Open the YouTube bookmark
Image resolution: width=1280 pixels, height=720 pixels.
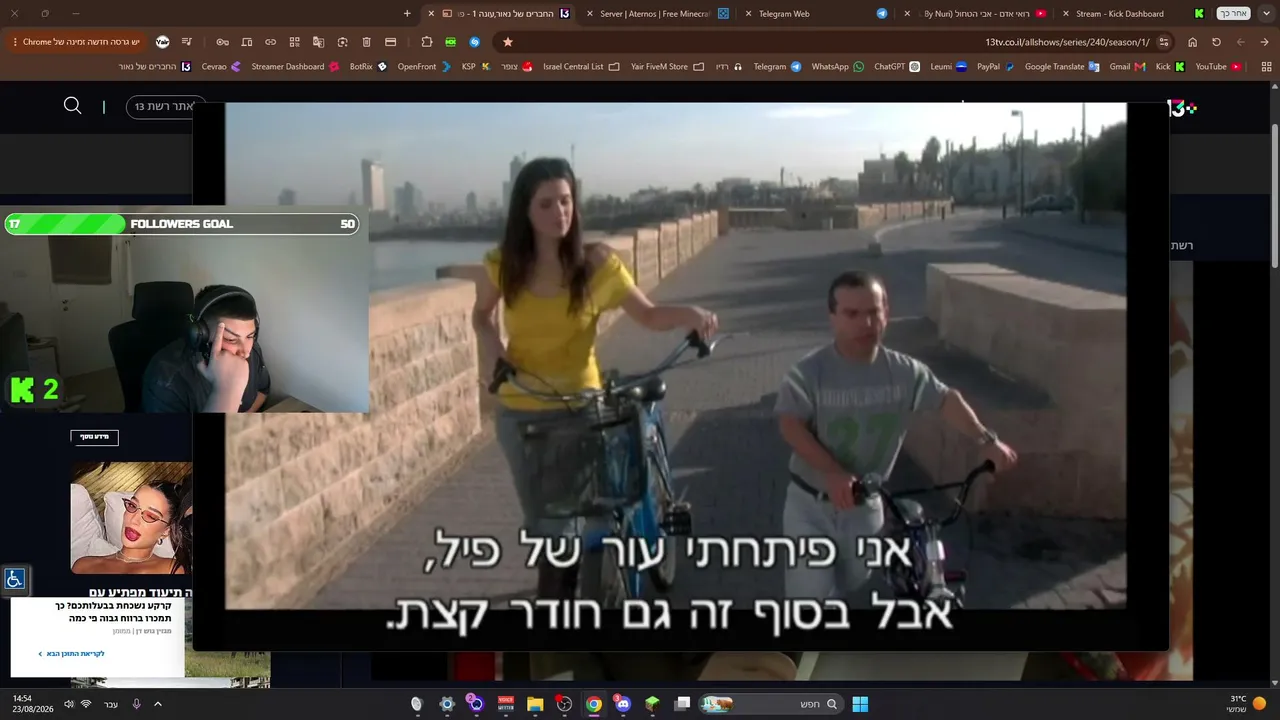pos(1219,67)
